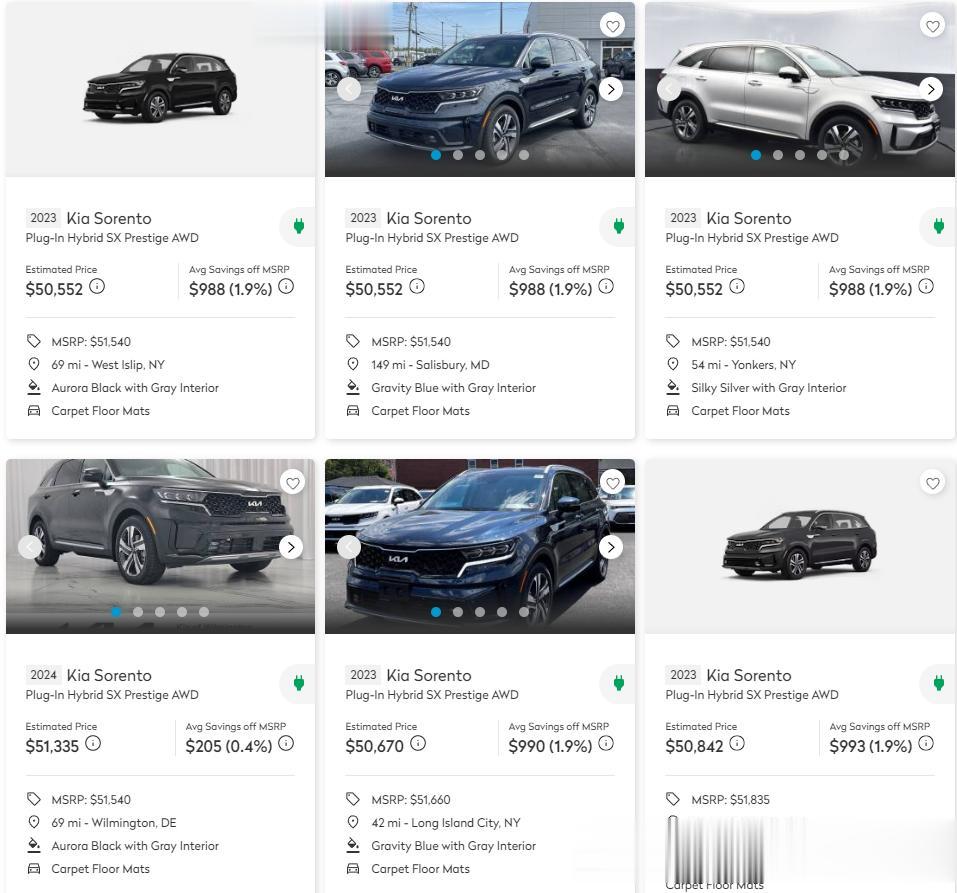Favorite the 2024 Wilmington Sorento with heart

click(x=292, y=483)
